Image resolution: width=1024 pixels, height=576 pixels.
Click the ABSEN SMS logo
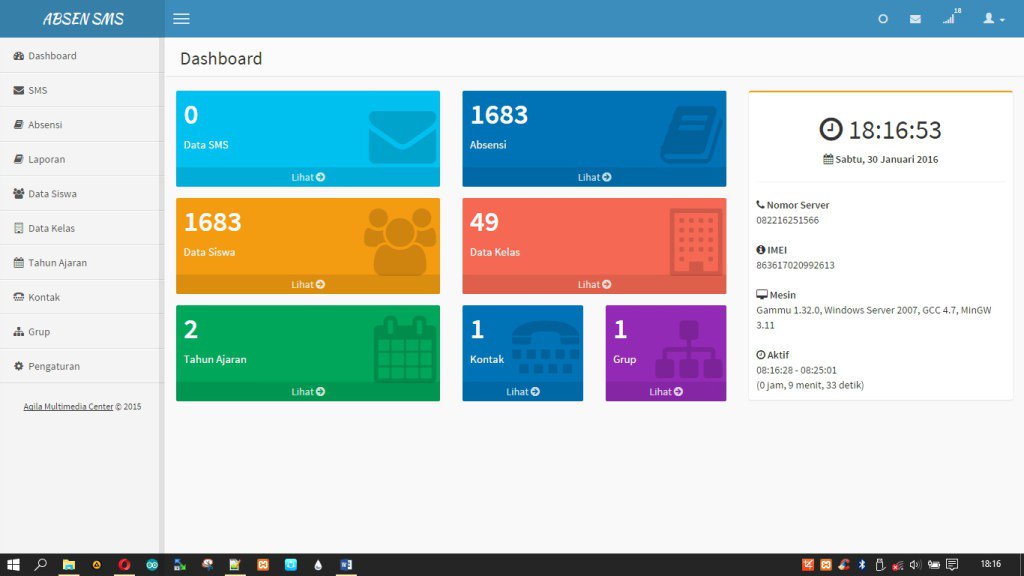(83, 19)
